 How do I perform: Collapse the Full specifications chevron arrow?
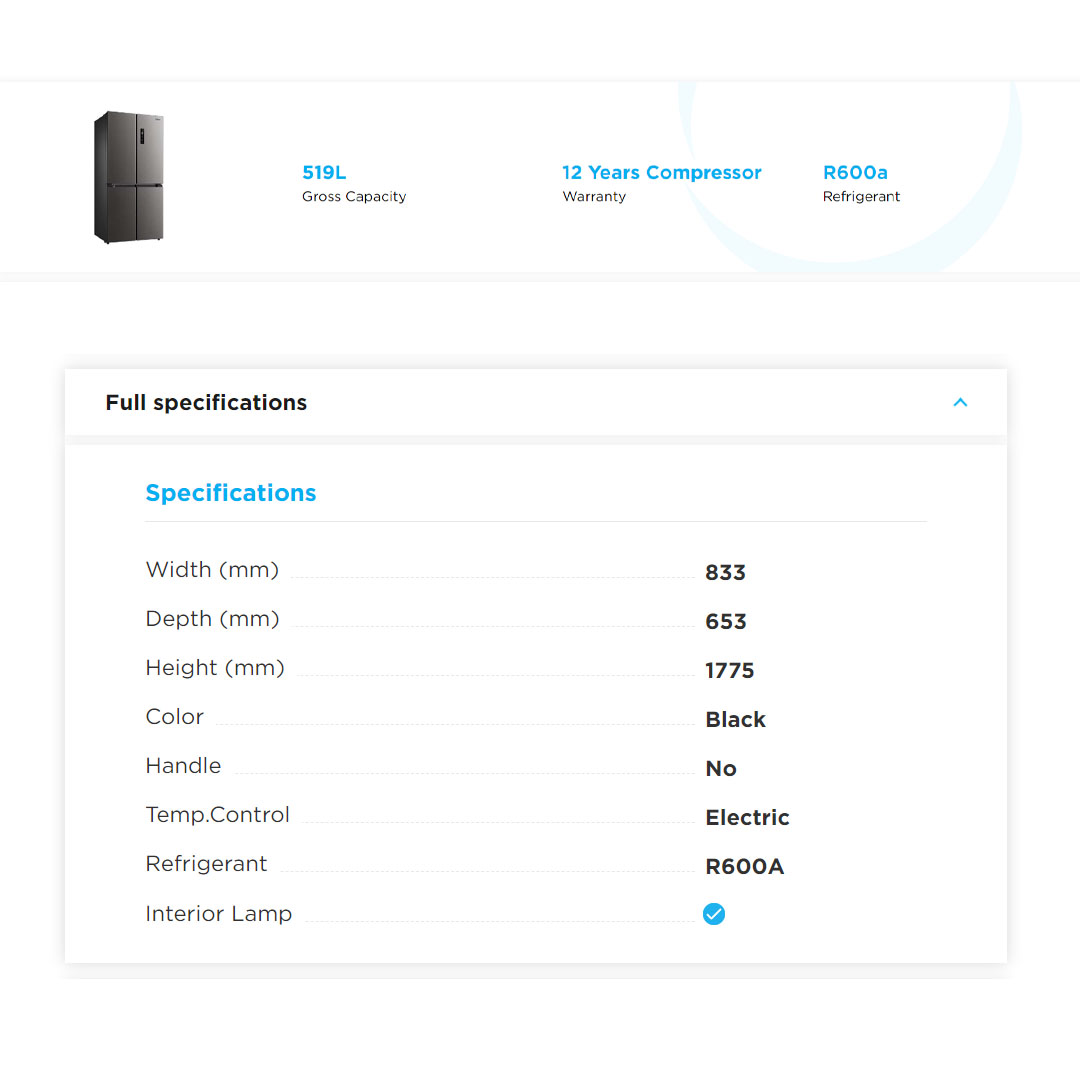point(960,402)
